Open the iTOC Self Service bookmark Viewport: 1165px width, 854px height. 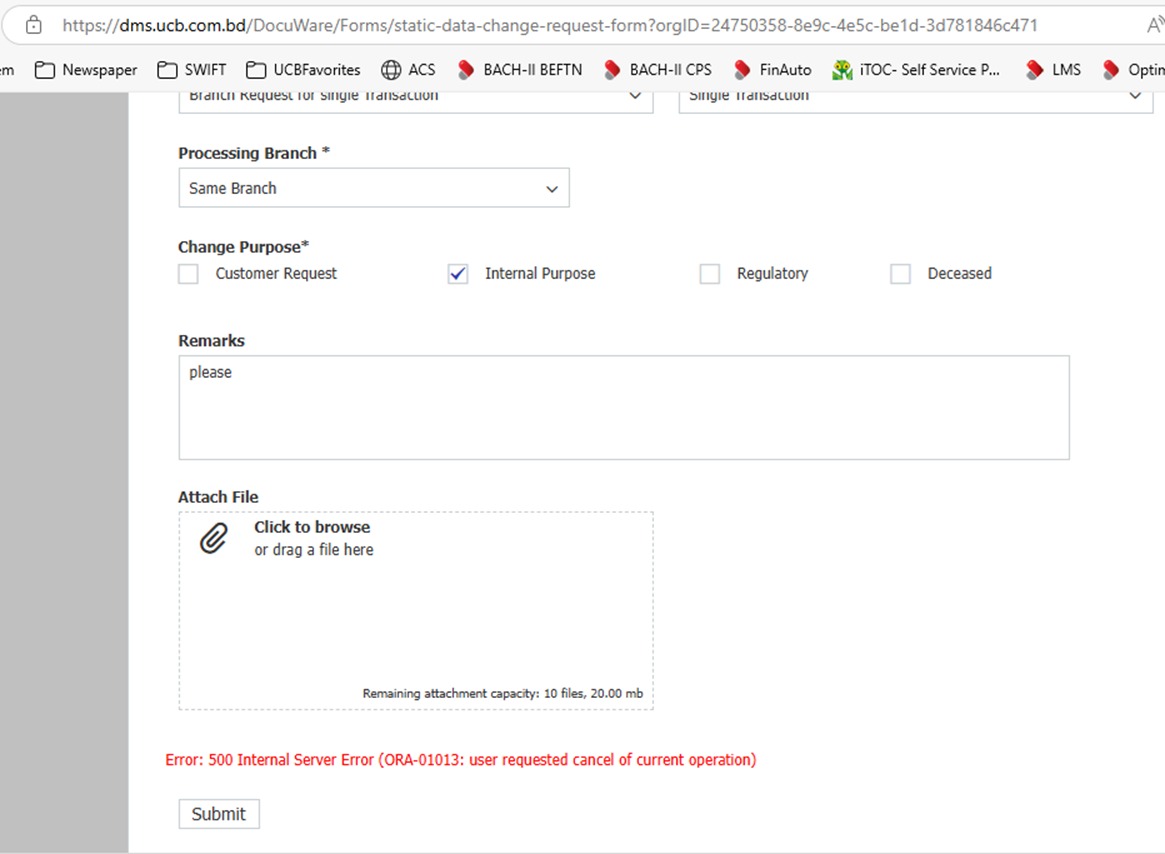click(917, 70)
